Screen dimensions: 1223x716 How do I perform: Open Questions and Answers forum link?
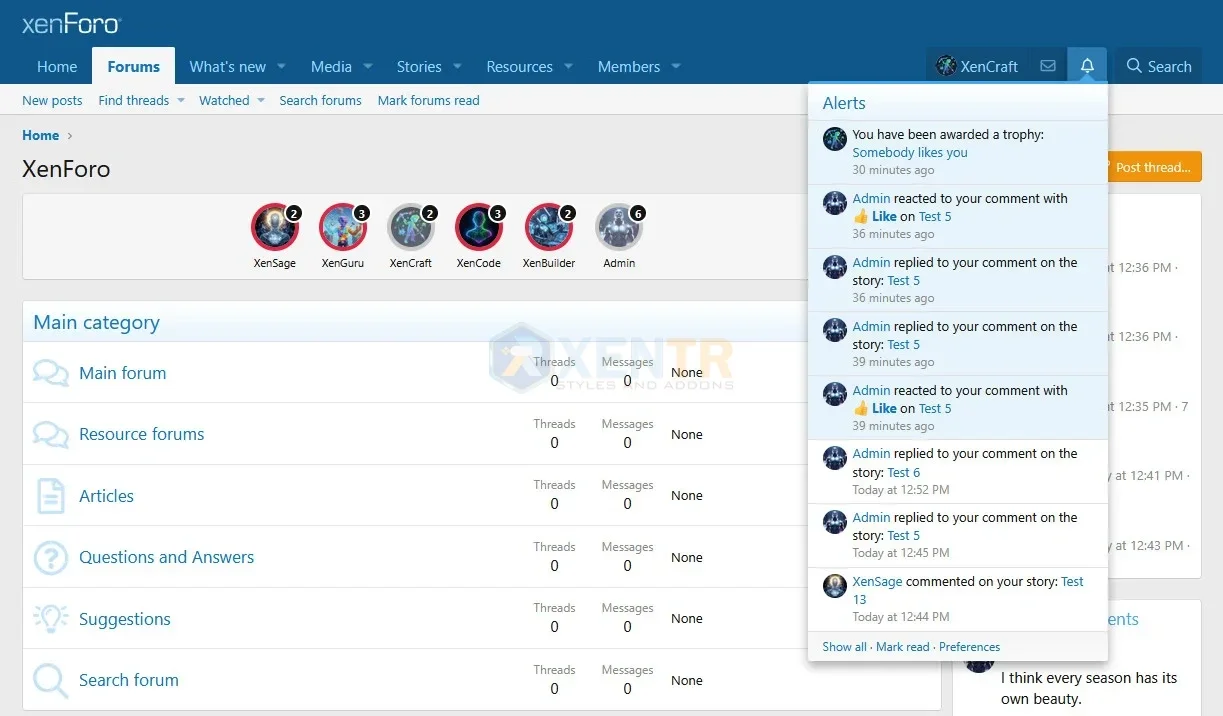click(x=167, y=557)
